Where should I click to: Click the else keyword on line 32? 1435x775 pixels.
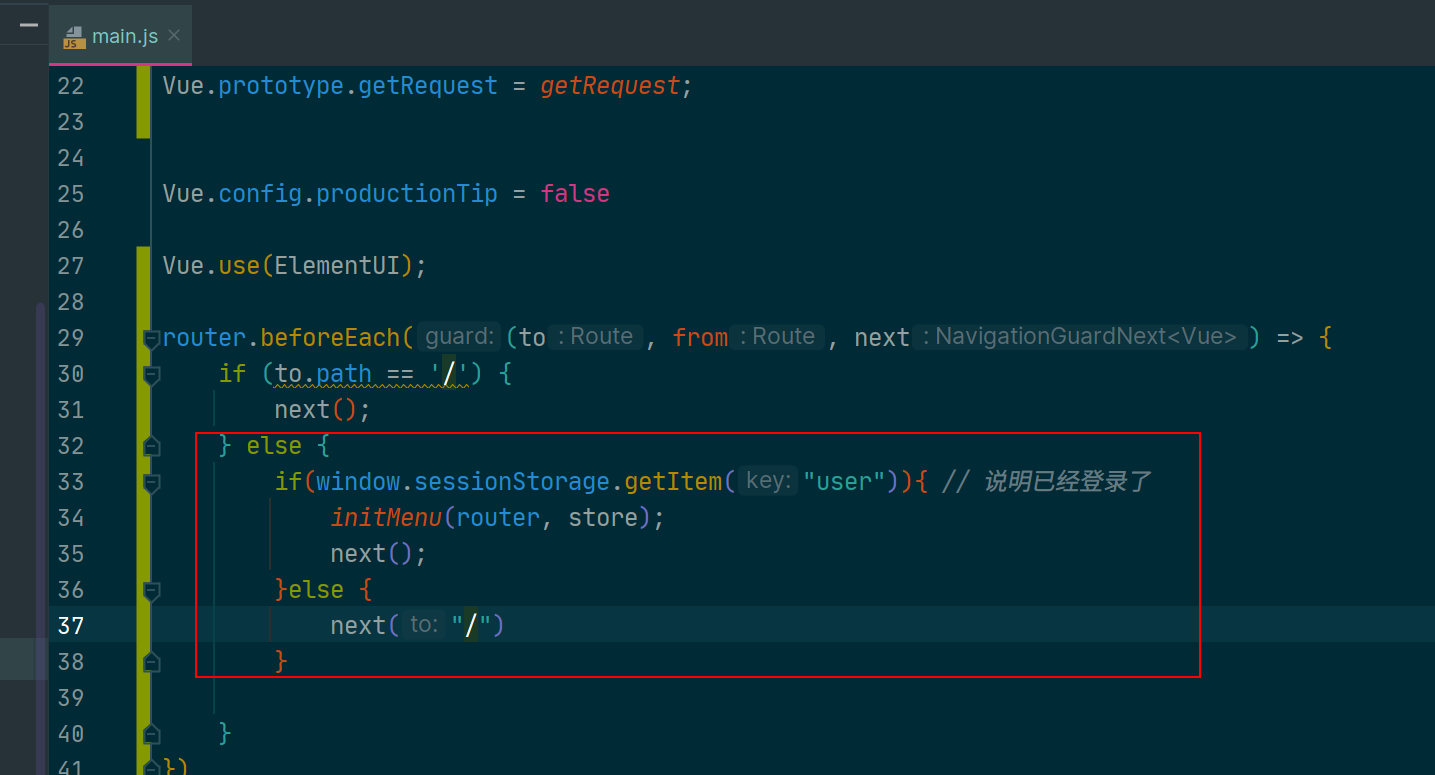[274, 445]
